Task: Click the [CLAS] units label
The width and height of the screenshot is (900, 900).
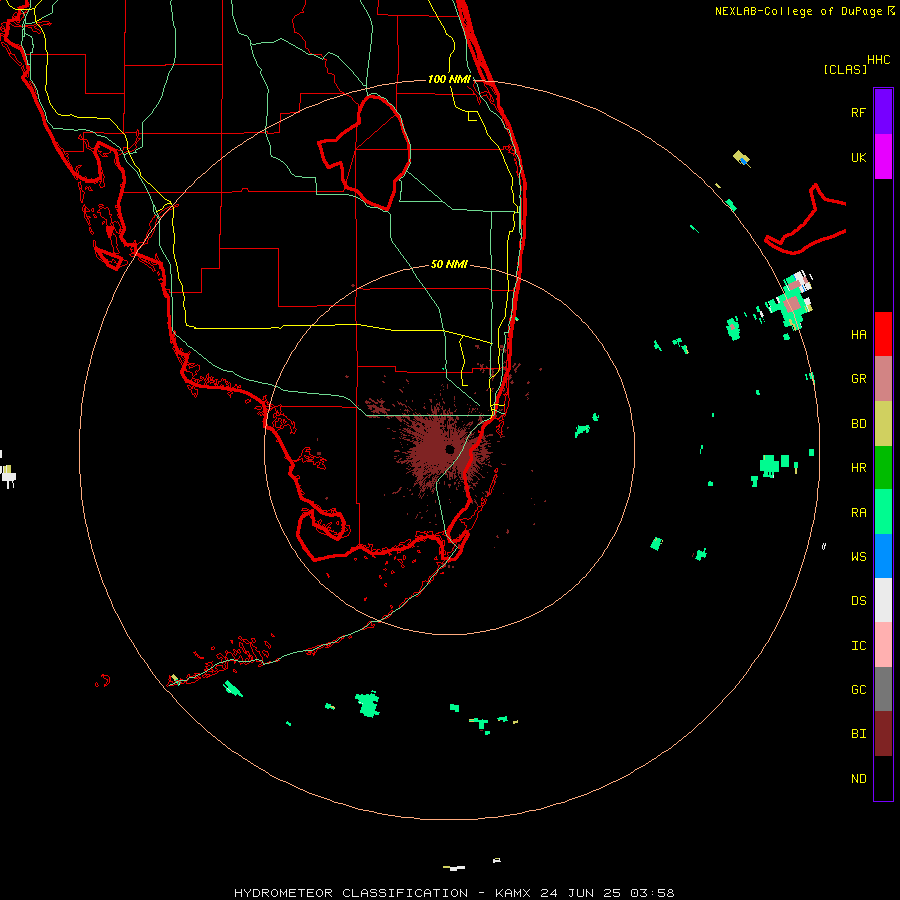Action: point(845,69)
